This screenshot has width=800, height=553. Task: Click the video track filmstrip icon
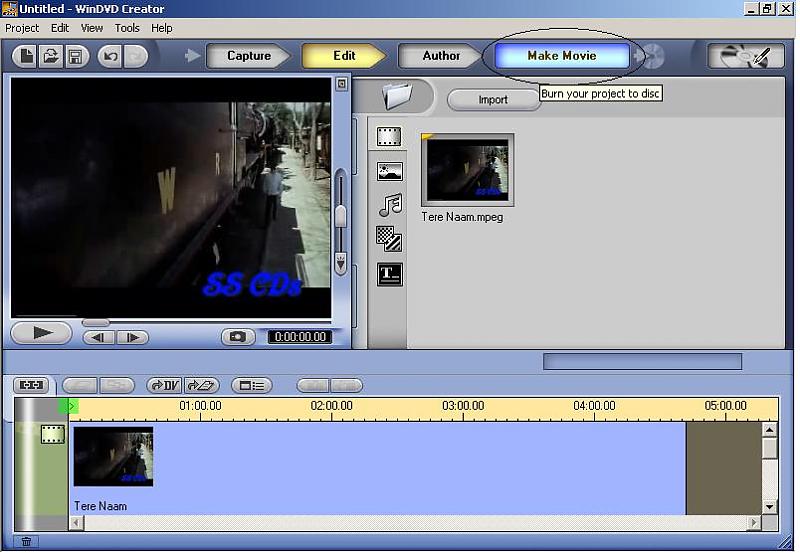click(x=53, y=435)
